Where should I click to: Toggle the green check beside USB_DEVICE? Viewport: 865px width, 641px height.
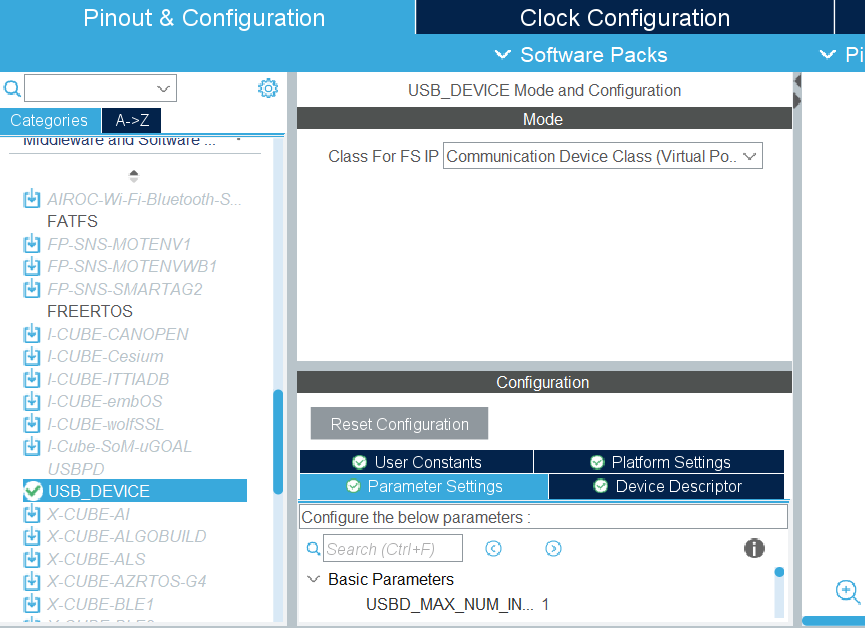coord(31,491)
